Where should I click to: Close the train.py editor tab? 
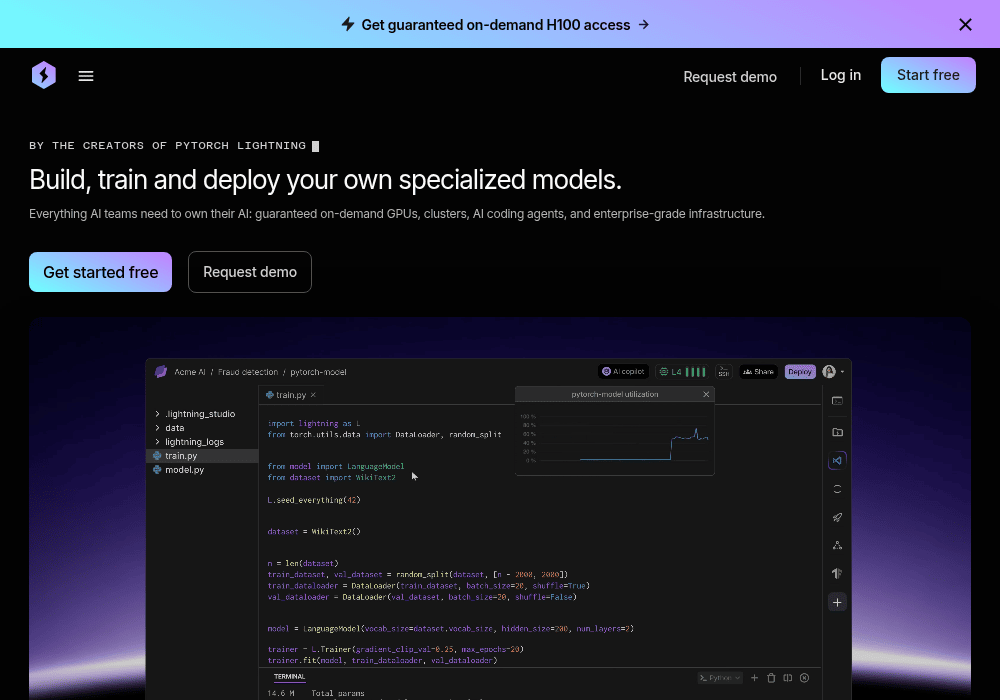click(x=313, y=395)
